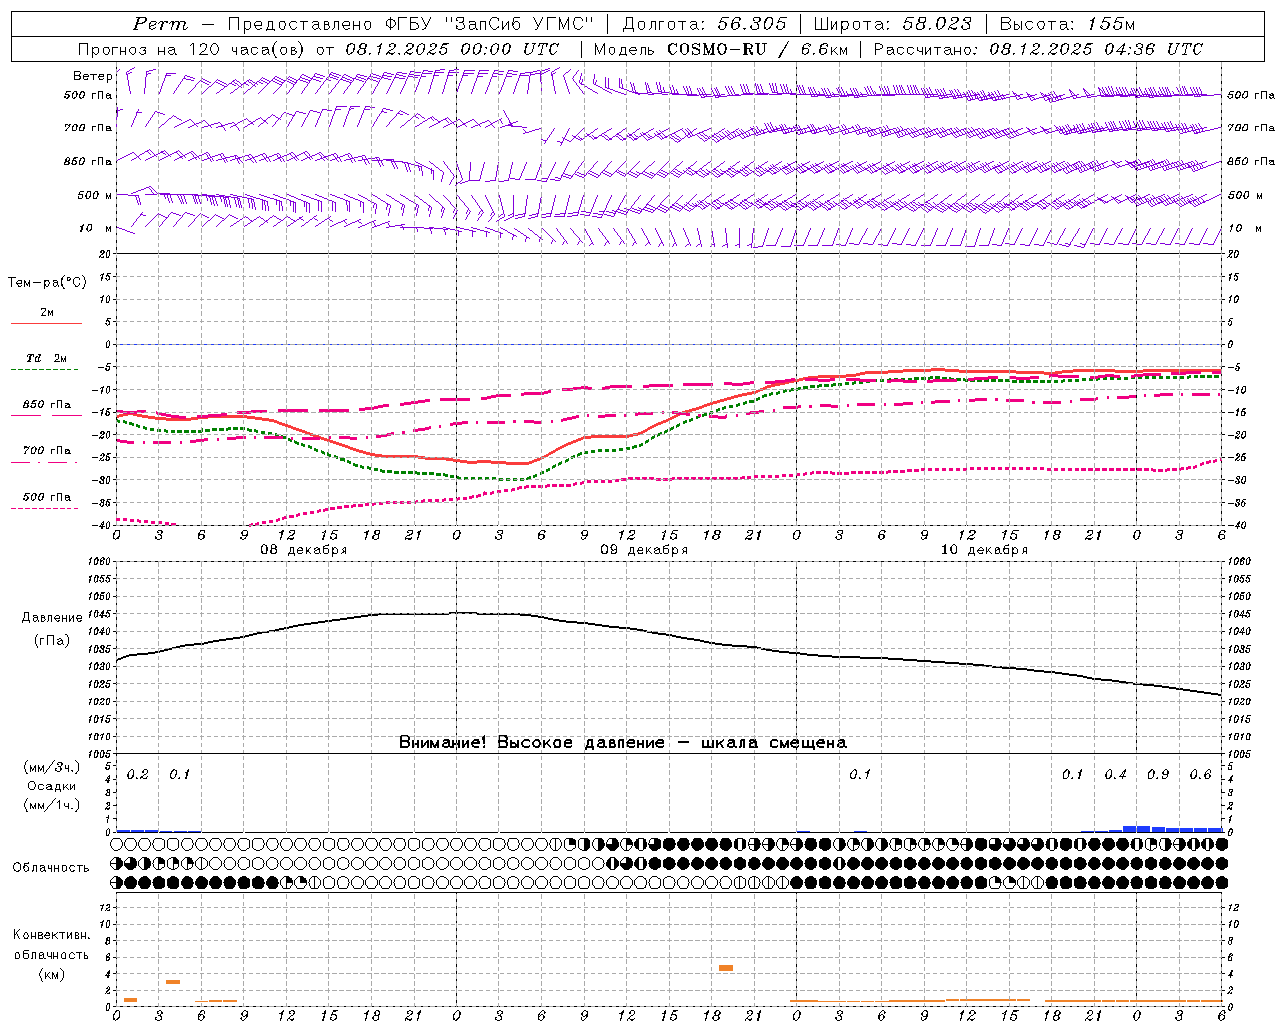Click the "(мм/3ч.)" precipitation unit label
Screen dimensions: 1280x1024
click(x=52, y=767)
